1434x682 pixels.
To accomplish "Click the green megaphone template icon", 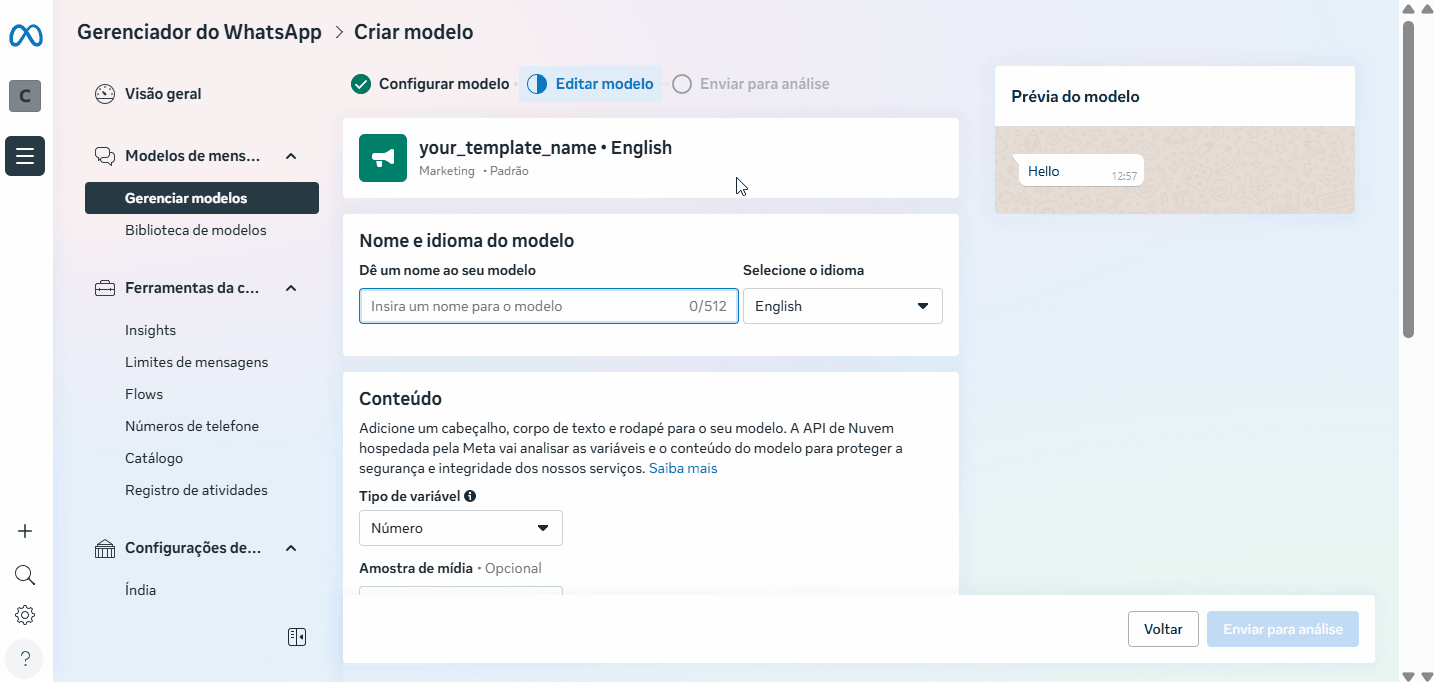I will click(383, 158).
